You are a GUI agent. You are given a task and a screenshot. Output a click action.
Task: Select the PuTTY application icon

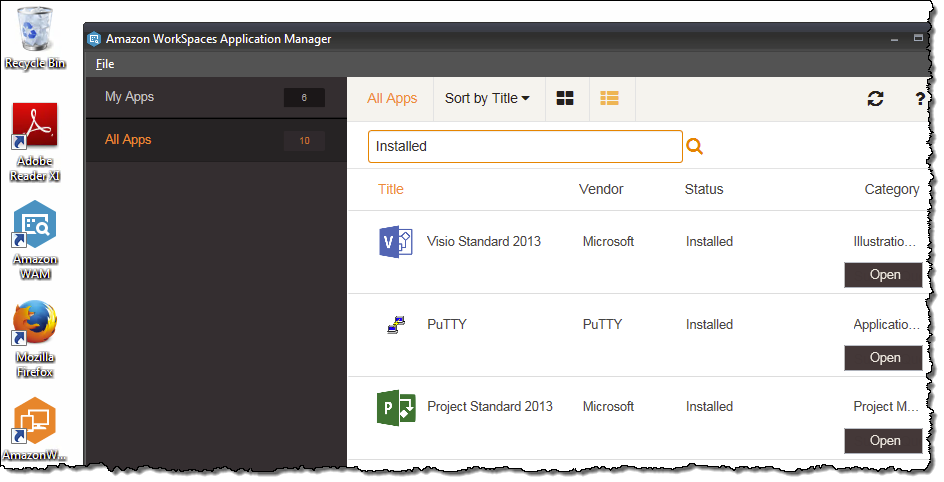[x=396, y=324]
